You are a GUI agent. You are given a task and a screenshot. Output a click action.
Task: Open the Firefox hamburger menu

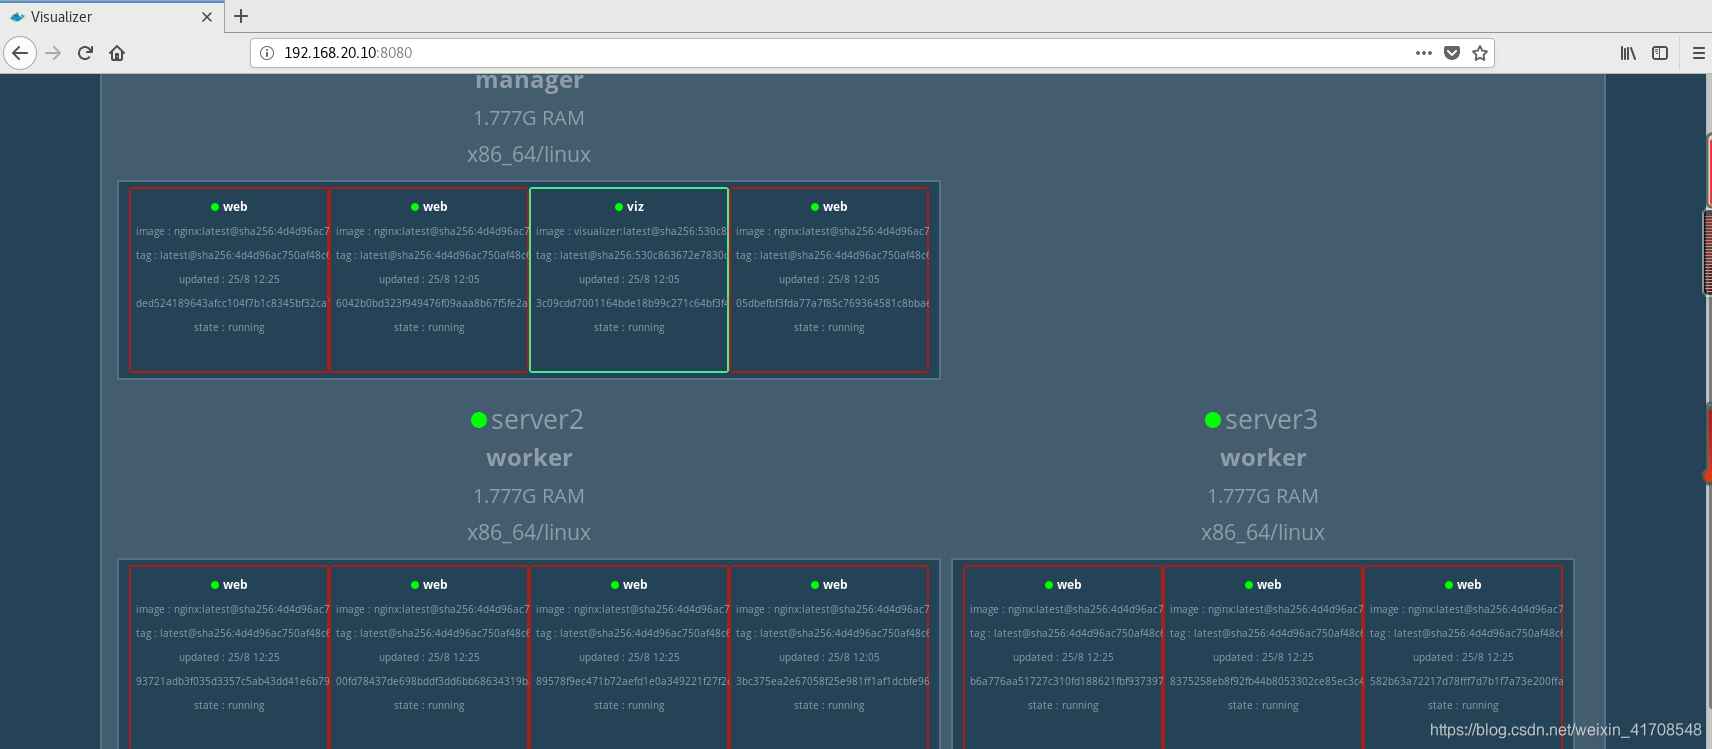pyautogui.click(x=1698, y=53)
